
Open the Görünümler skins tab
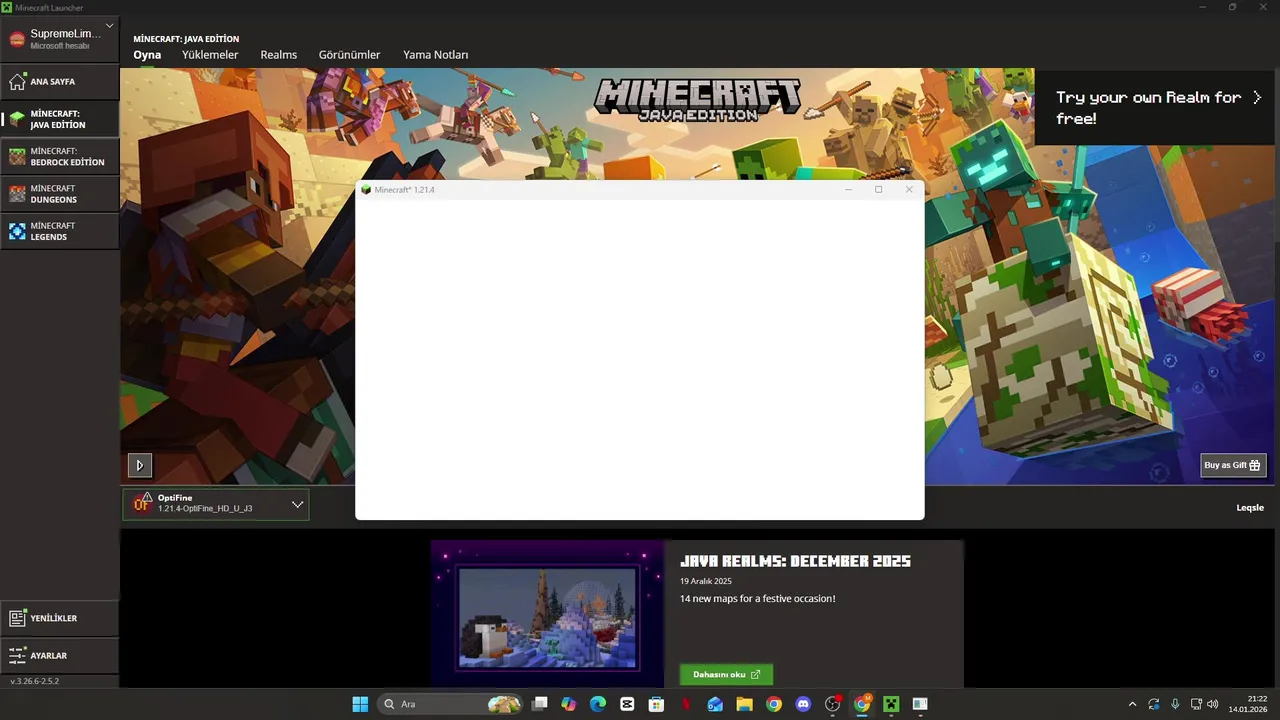pos(349,55)
